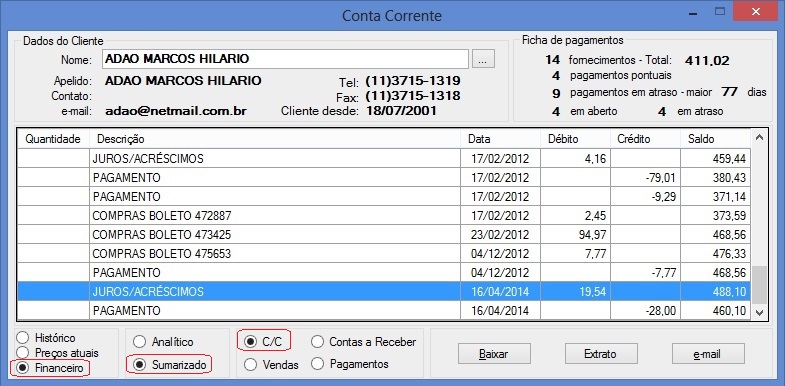Select PAGAMENTO row with crédito -28,00
785x386 pixels.
point(384,310)
